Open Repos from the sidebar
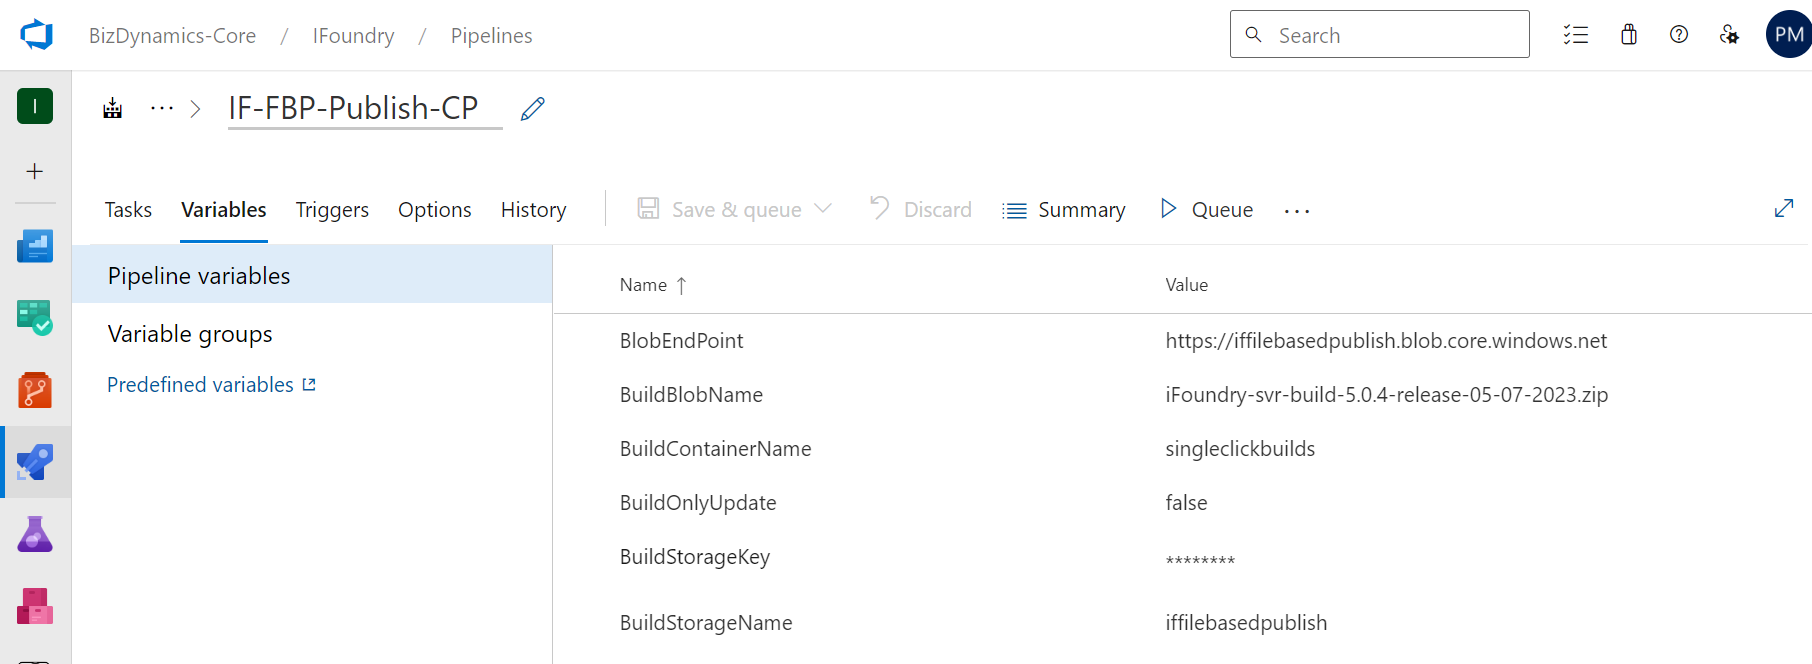This screenshot has width=1812, height=664. pos(35,390)
